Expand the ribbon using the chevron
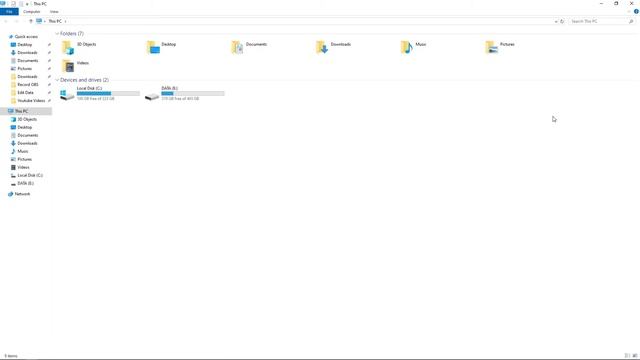This screenshot has width=640, height=360. pos(629,11)
